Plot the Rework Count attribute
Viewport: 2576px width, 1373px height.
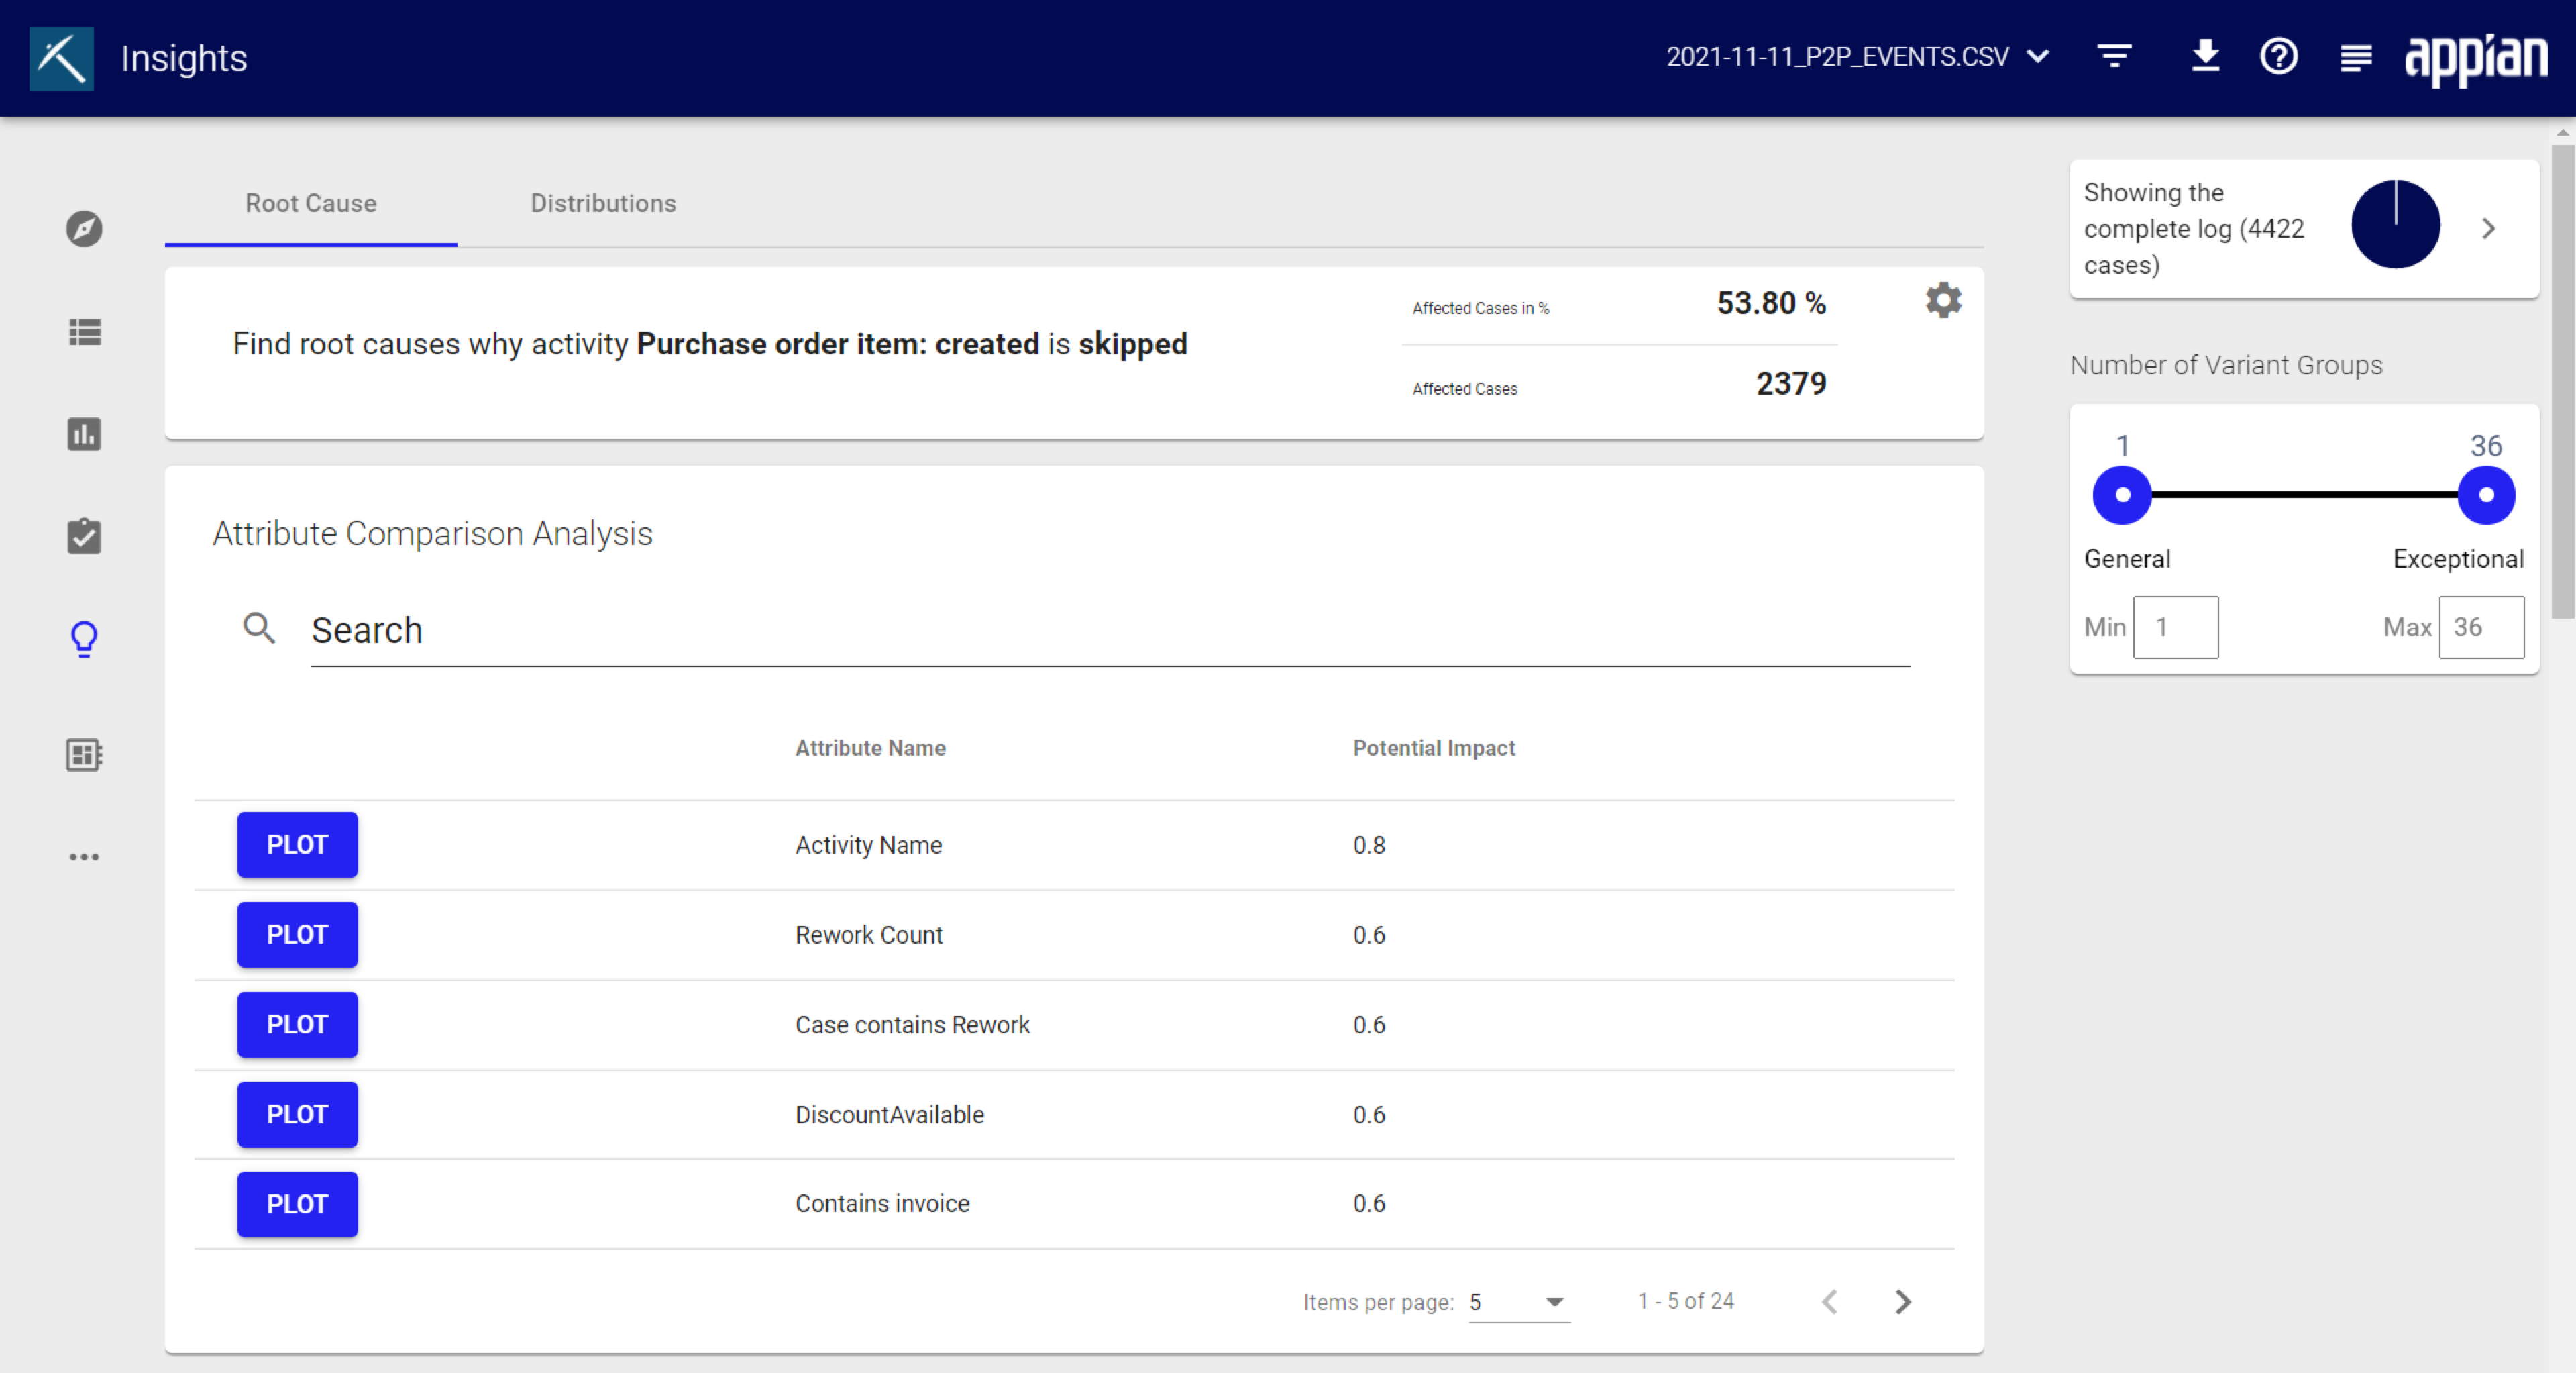297,935
